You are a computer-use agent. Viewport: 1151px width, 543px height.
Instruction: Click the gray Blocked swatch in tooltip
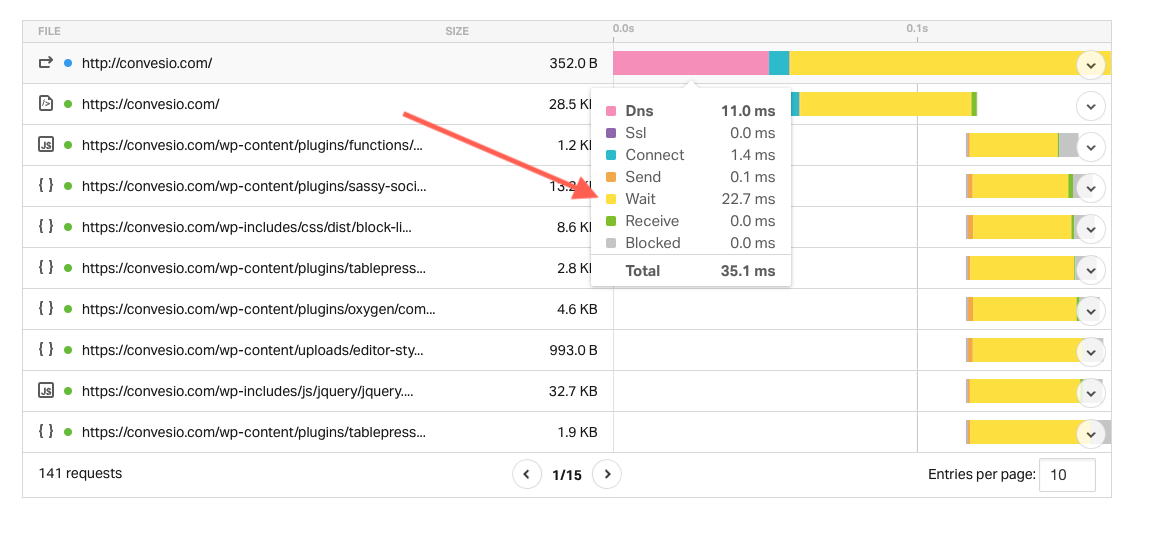tap(611, 244)
